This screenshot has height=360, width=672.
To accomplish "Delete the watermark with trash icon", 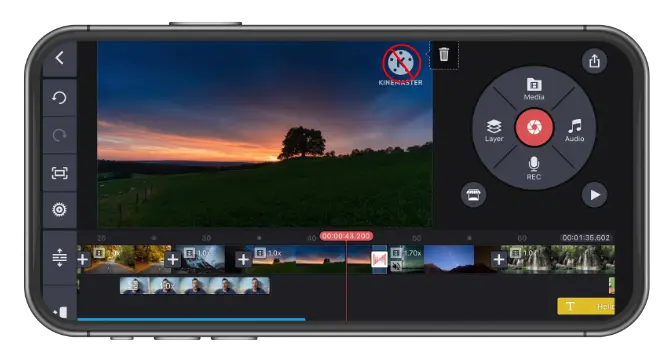I will tap(444, 54).
